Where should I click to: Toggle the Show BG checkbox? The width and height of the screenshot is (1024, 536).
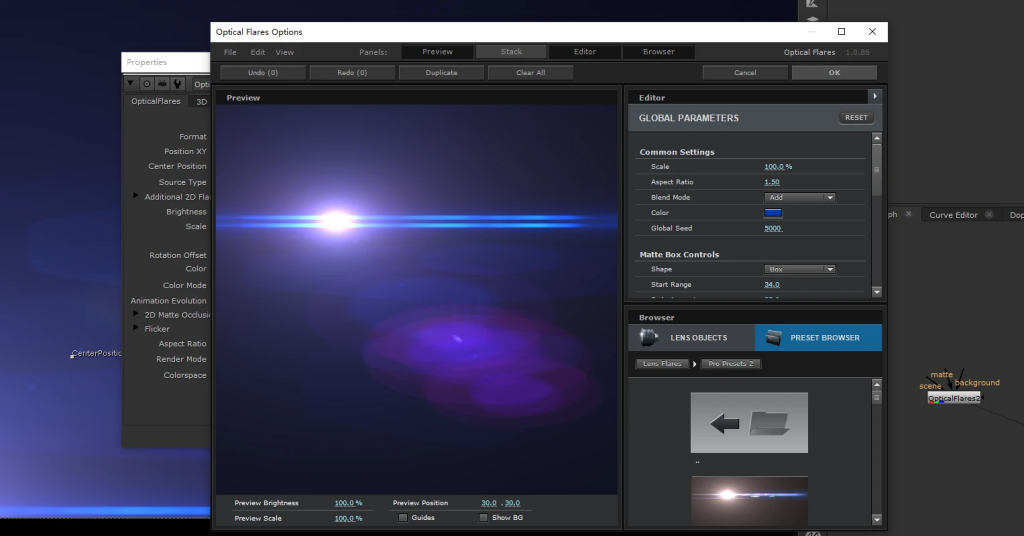[483, 518]
